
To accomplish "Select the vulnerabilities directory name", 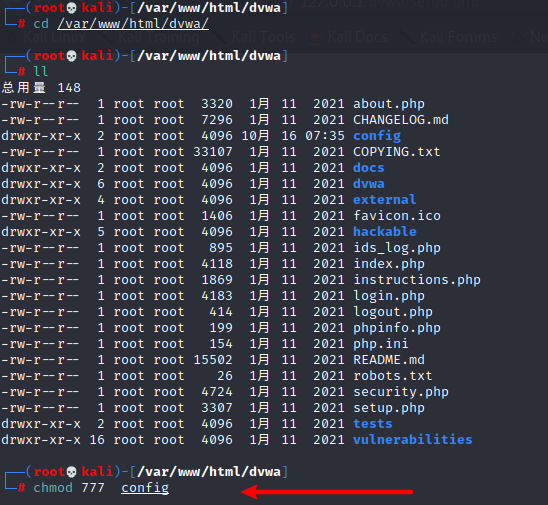I will pos(413,440).
